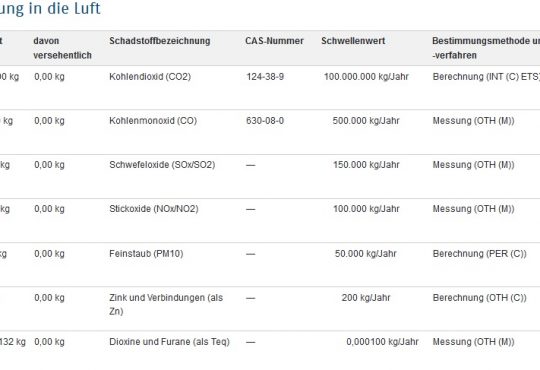Click the page heading about Luft

50,8
